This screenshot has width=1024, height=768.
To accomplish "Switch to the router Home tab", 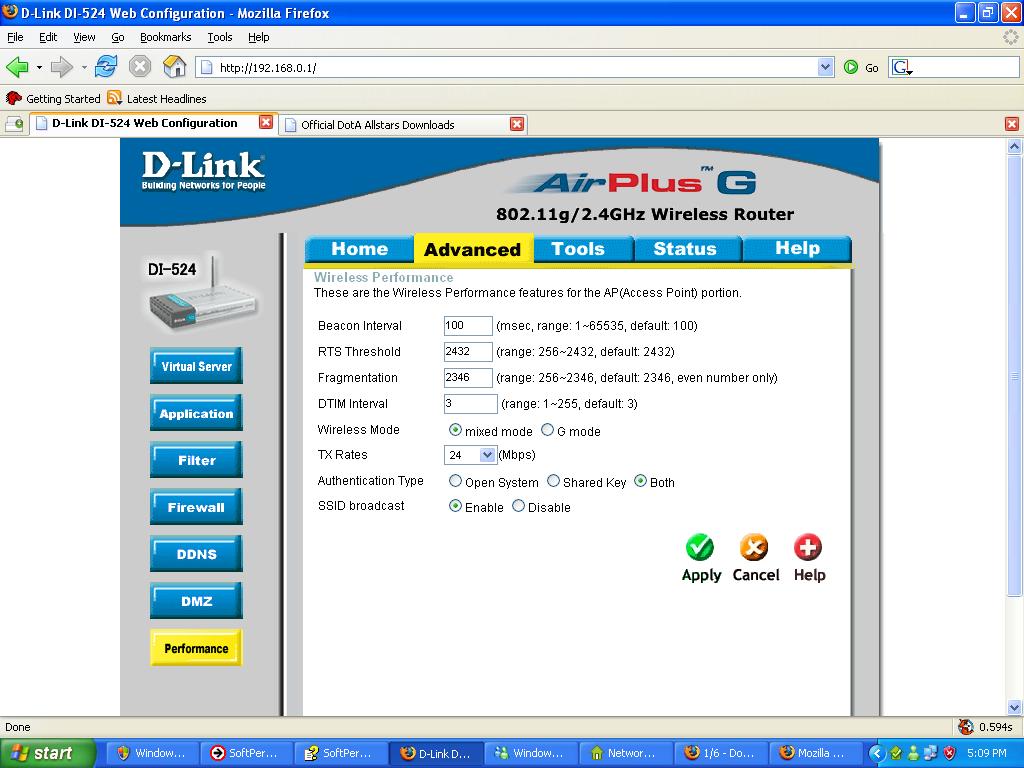I will pos(359,249).
